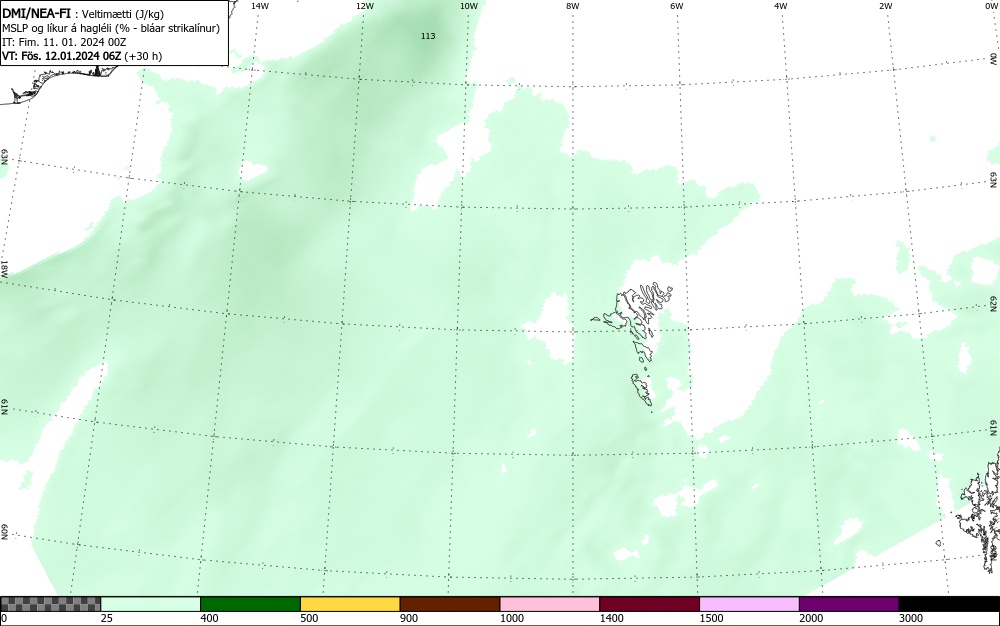Click the "6W" longitude label
Image resolution: width=1000 pixels, height=626 pixels.
tap(677, 6)
